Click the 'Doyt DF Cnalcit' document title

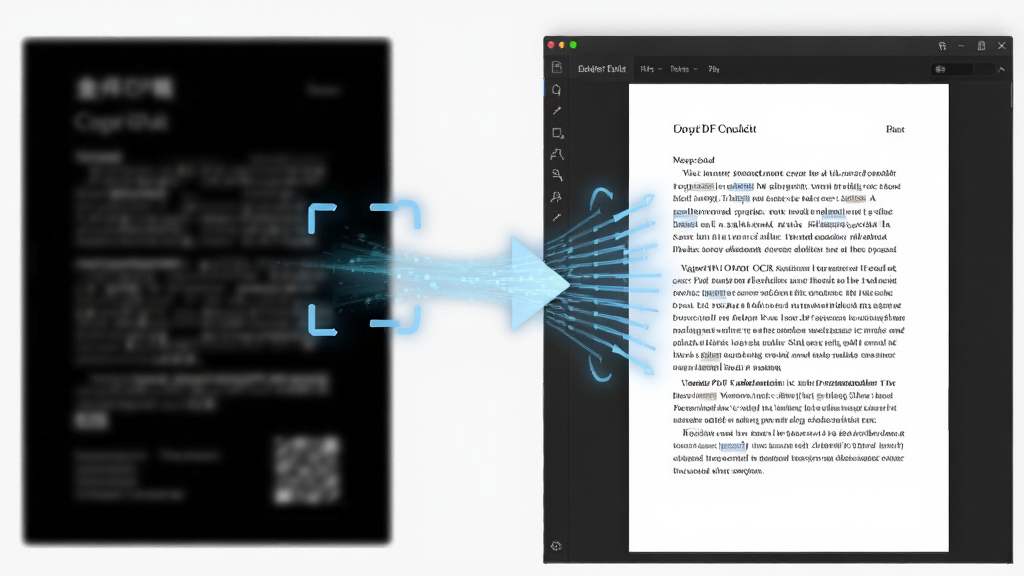714,129
